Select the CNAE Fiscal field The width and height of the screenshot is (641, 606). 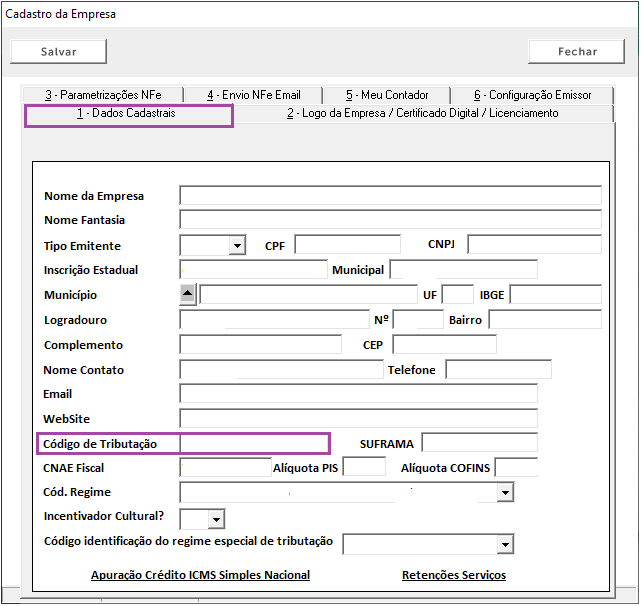tap(226, 467)
